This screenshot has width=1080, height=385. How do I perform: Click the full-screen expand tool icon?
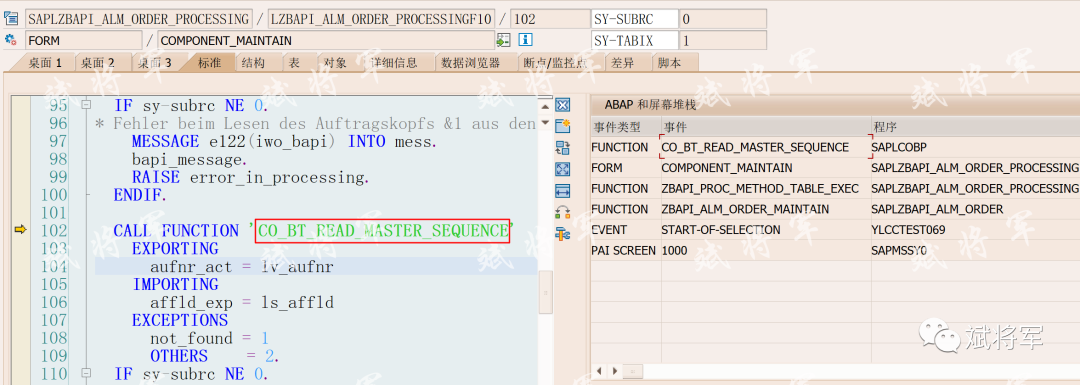click(563, 169)
